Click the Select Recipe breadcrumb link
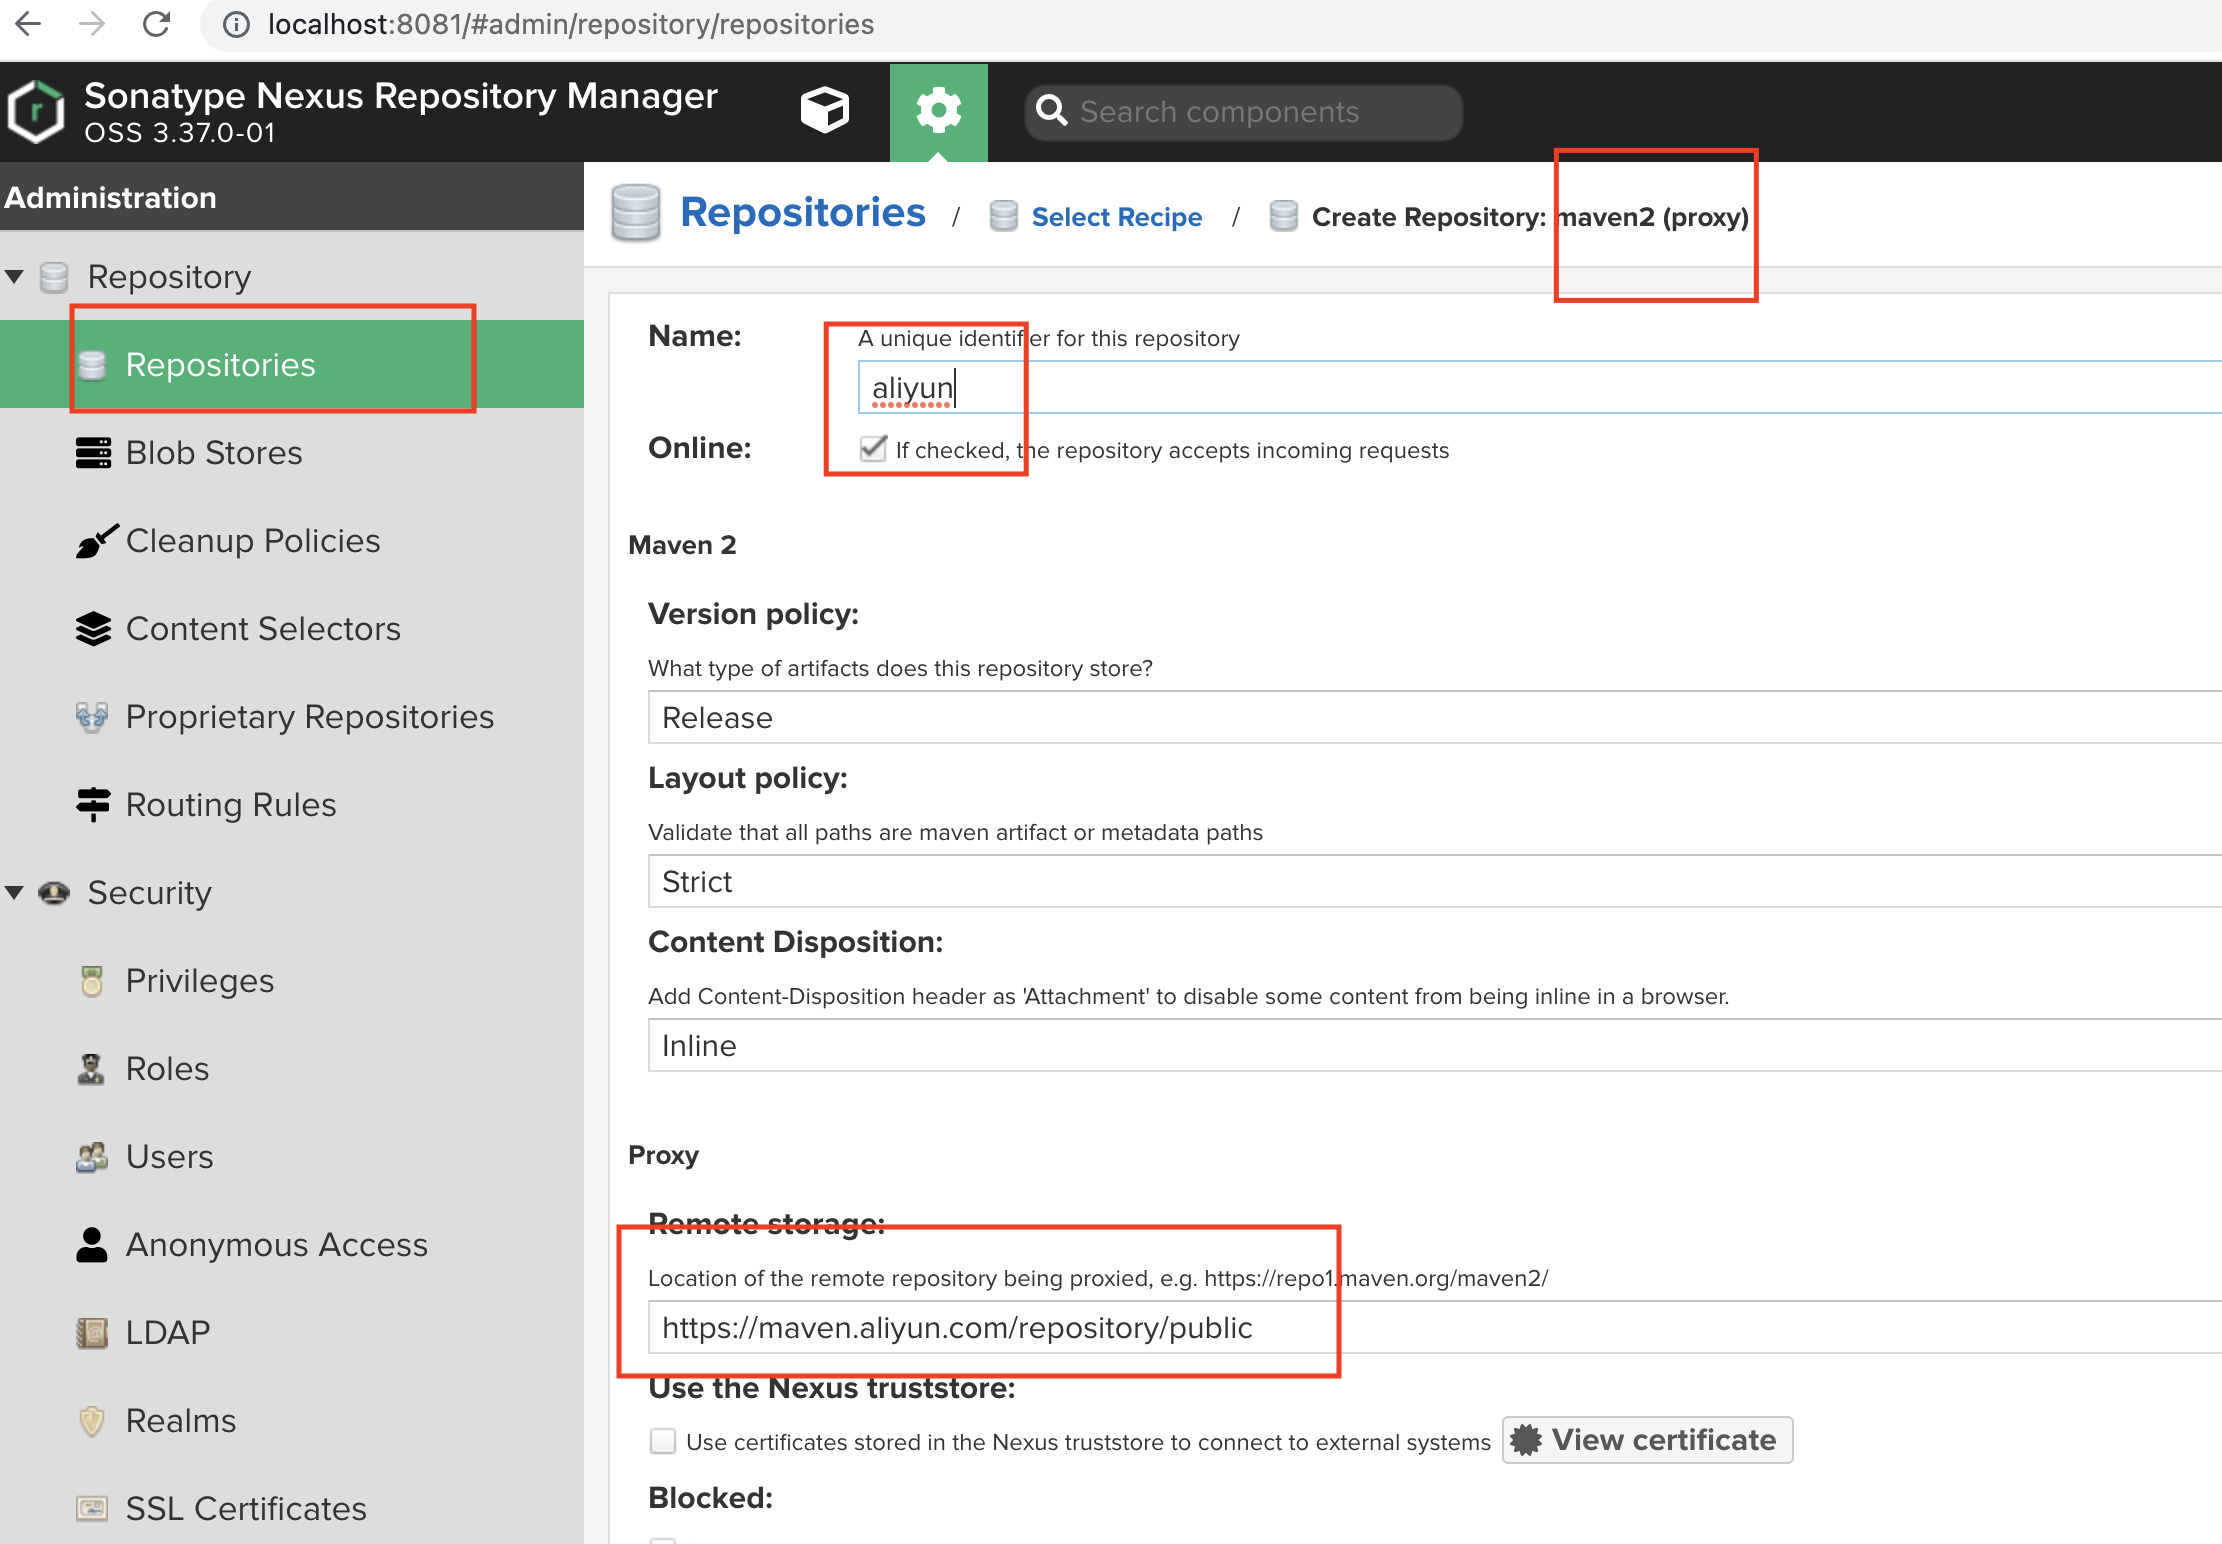 [x=1117, y=217]
